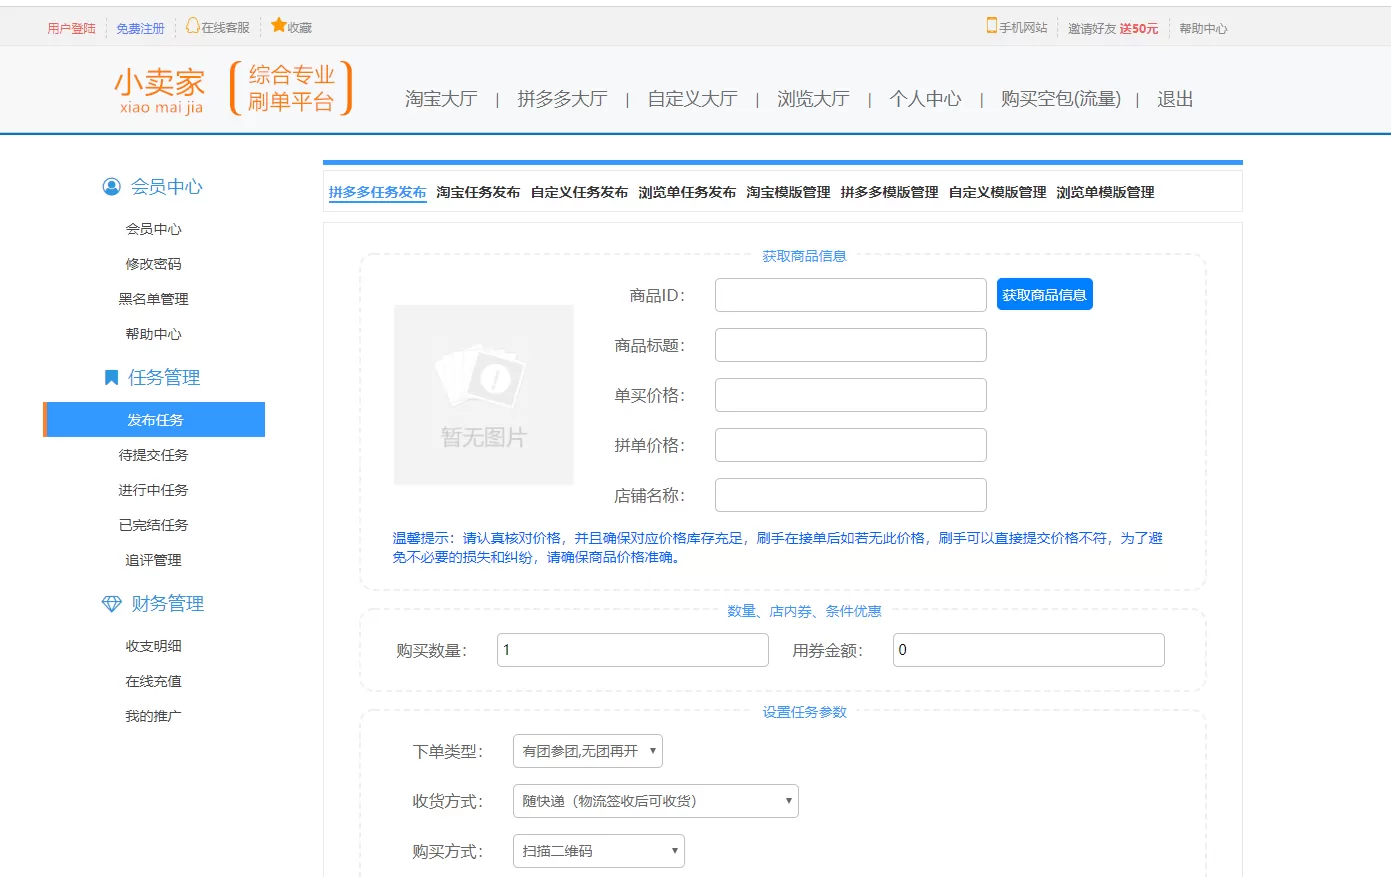
Task: Focus the 购买数量 input field
Action: pos(632,650)
